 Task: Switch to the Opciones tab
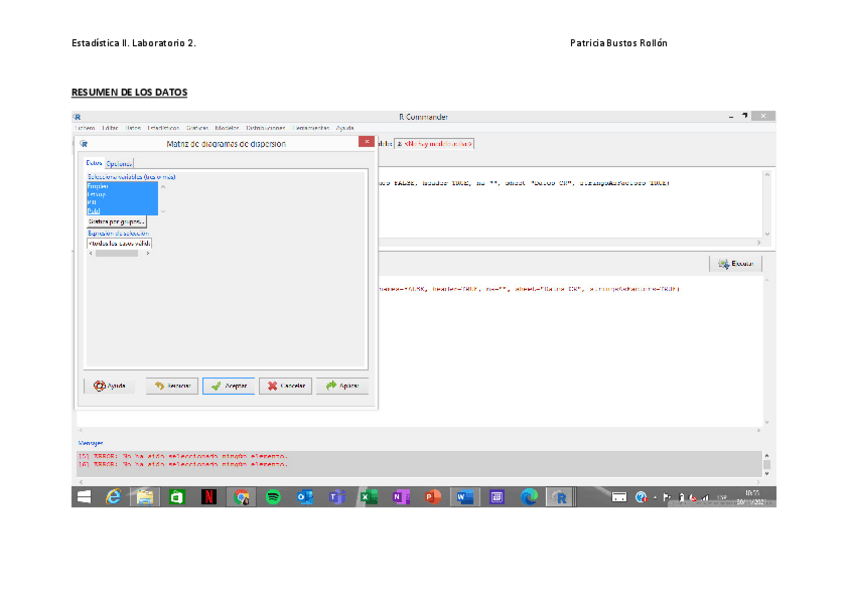(x=119, y=163)
